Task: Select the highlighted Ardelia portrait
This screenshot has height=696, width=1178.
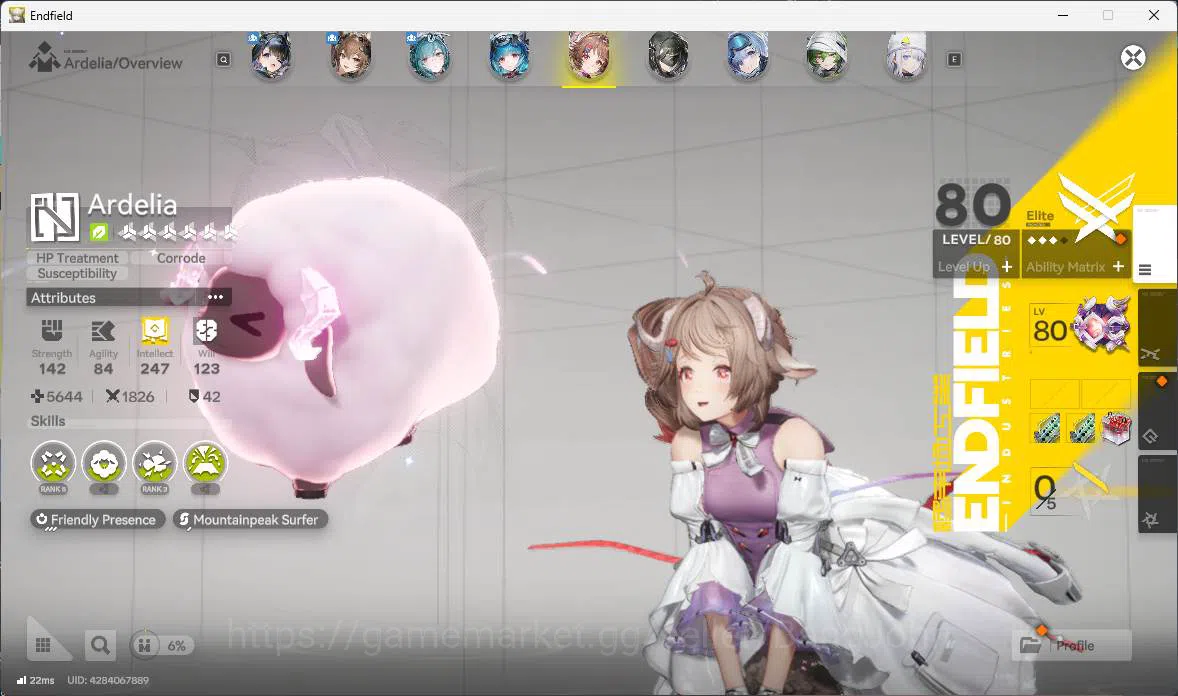Action: 588,56
